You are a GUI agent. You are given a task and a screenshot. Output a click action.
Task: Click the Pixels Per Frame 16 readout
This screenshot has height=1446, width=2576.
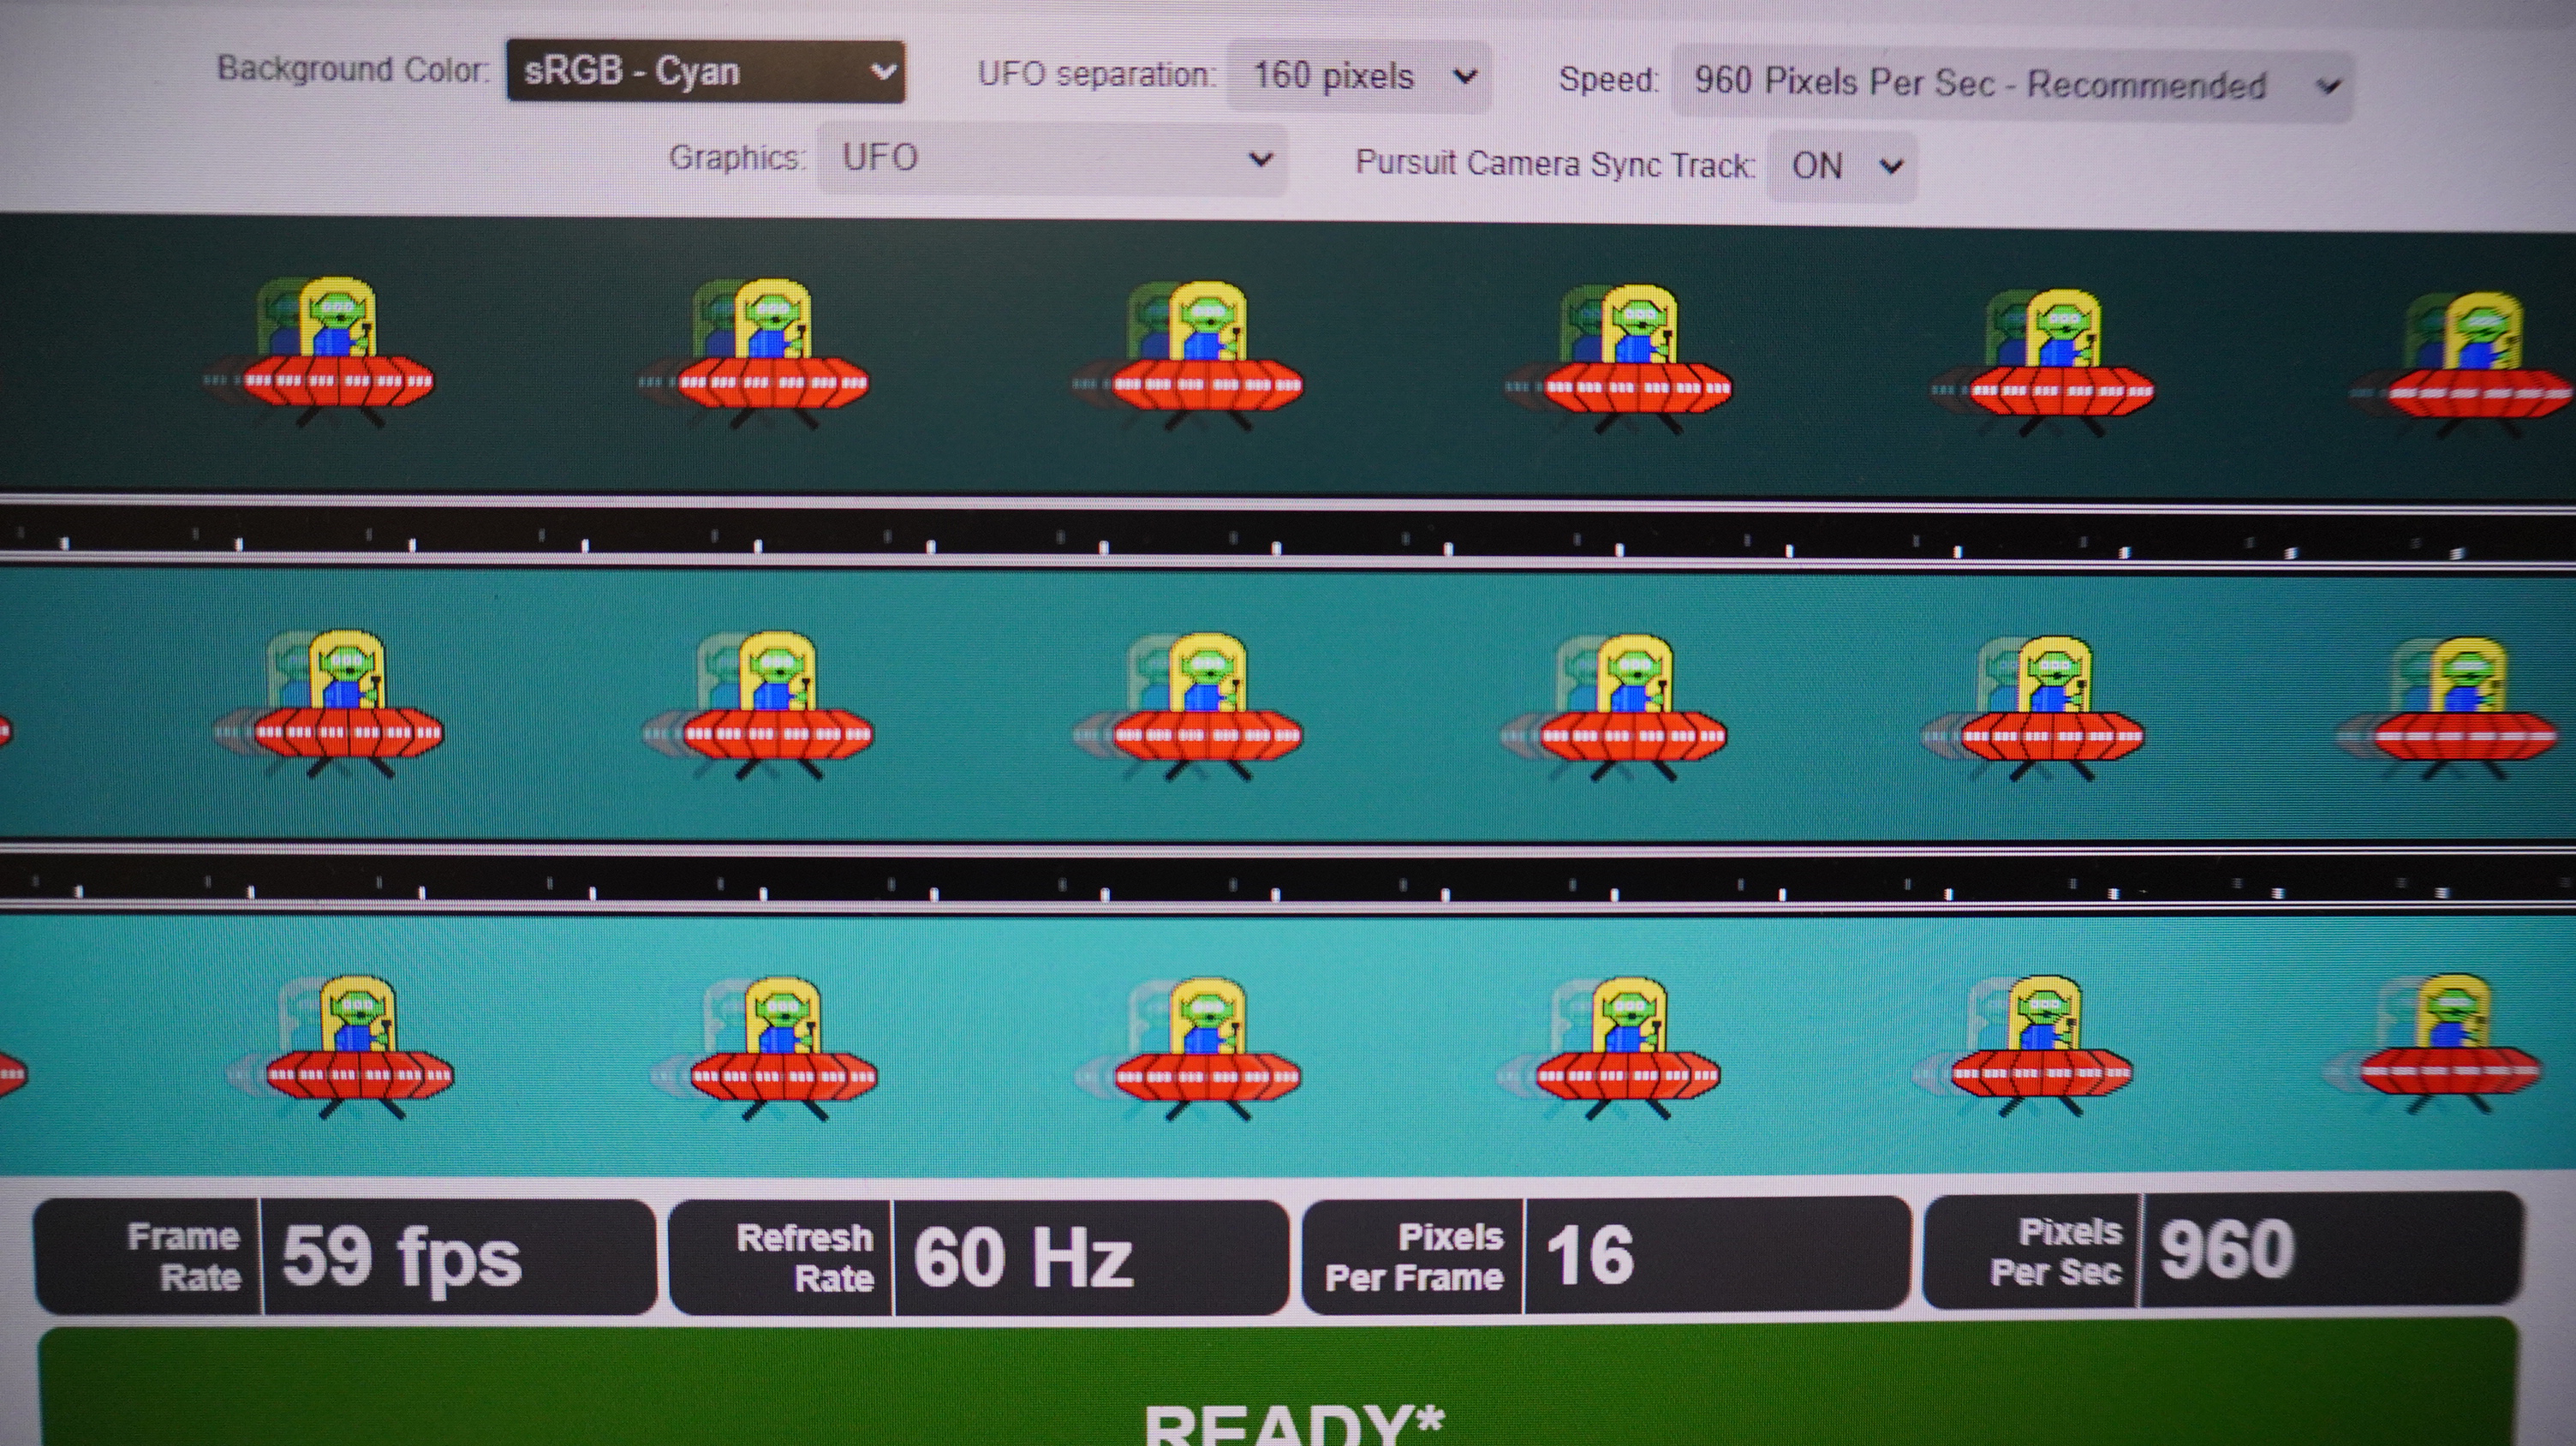pyautogui.click(x=1590, y=1254)
